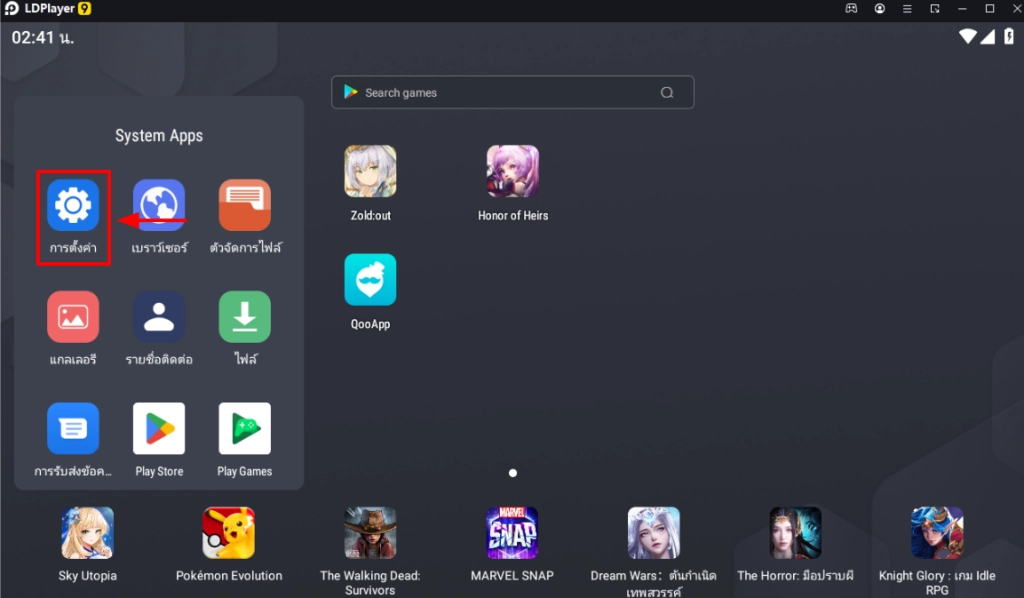Minimize the LDPlayer window
This screenshot has height=598, width=1024.
pos(962,8)
